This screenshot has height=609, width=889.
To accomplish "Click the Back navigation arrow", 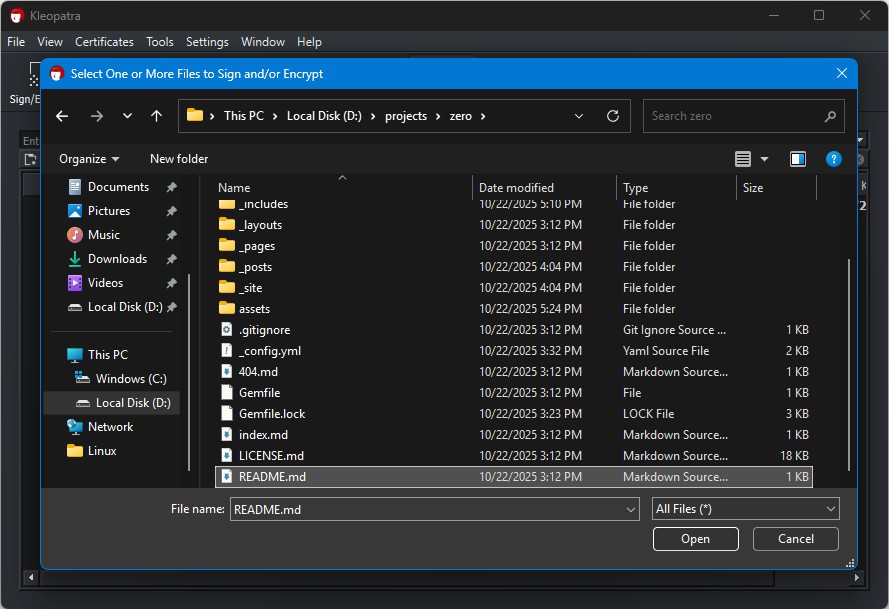I will click(62, 116).
